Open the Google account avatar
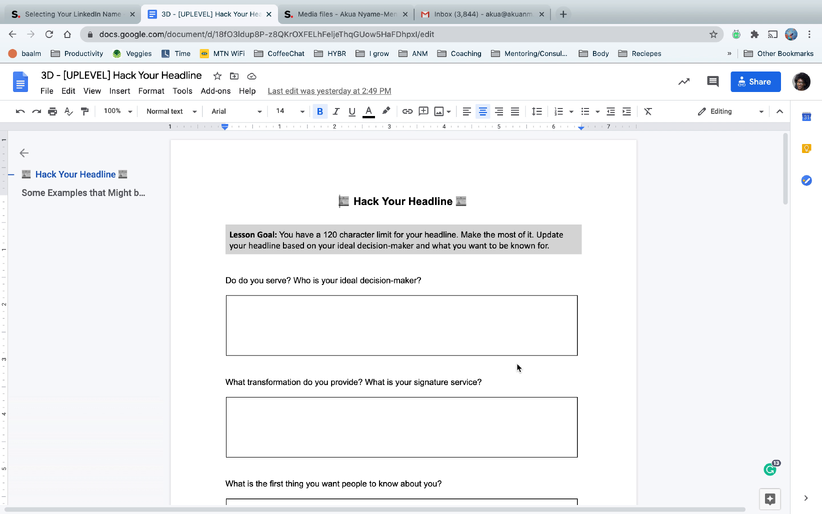The height and width of the screenshot is (514, 822). (801, 81)
